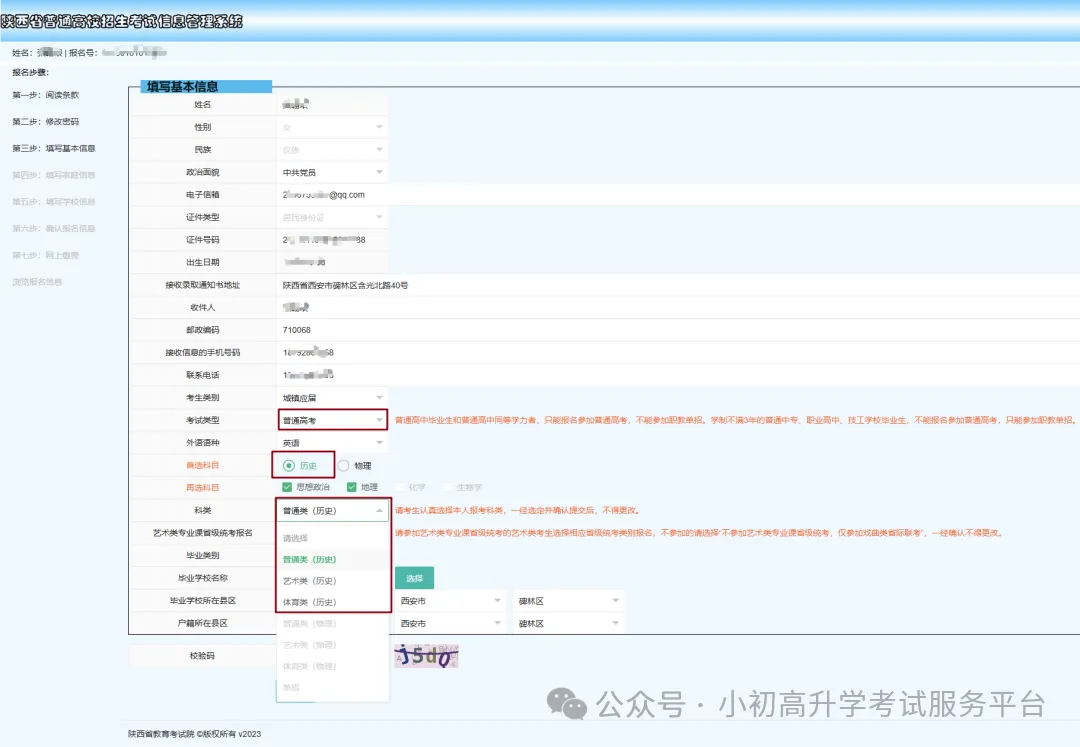The height and width of the screenshot is (747, 1080).
Task: Click the 联系电话 input field
Action: (x=678, y=375)
